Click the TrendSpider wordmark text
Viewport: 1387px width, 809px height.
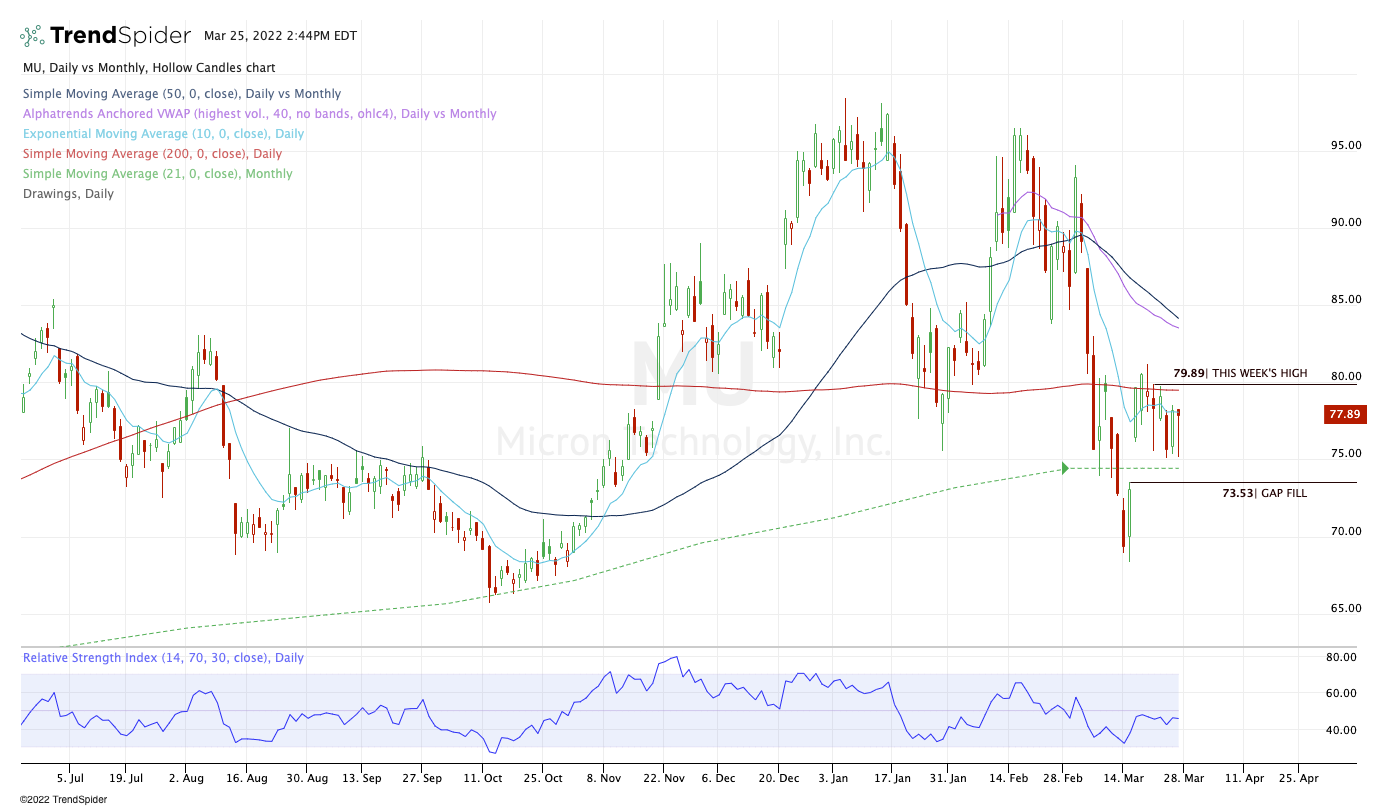[x=120, y=36]
